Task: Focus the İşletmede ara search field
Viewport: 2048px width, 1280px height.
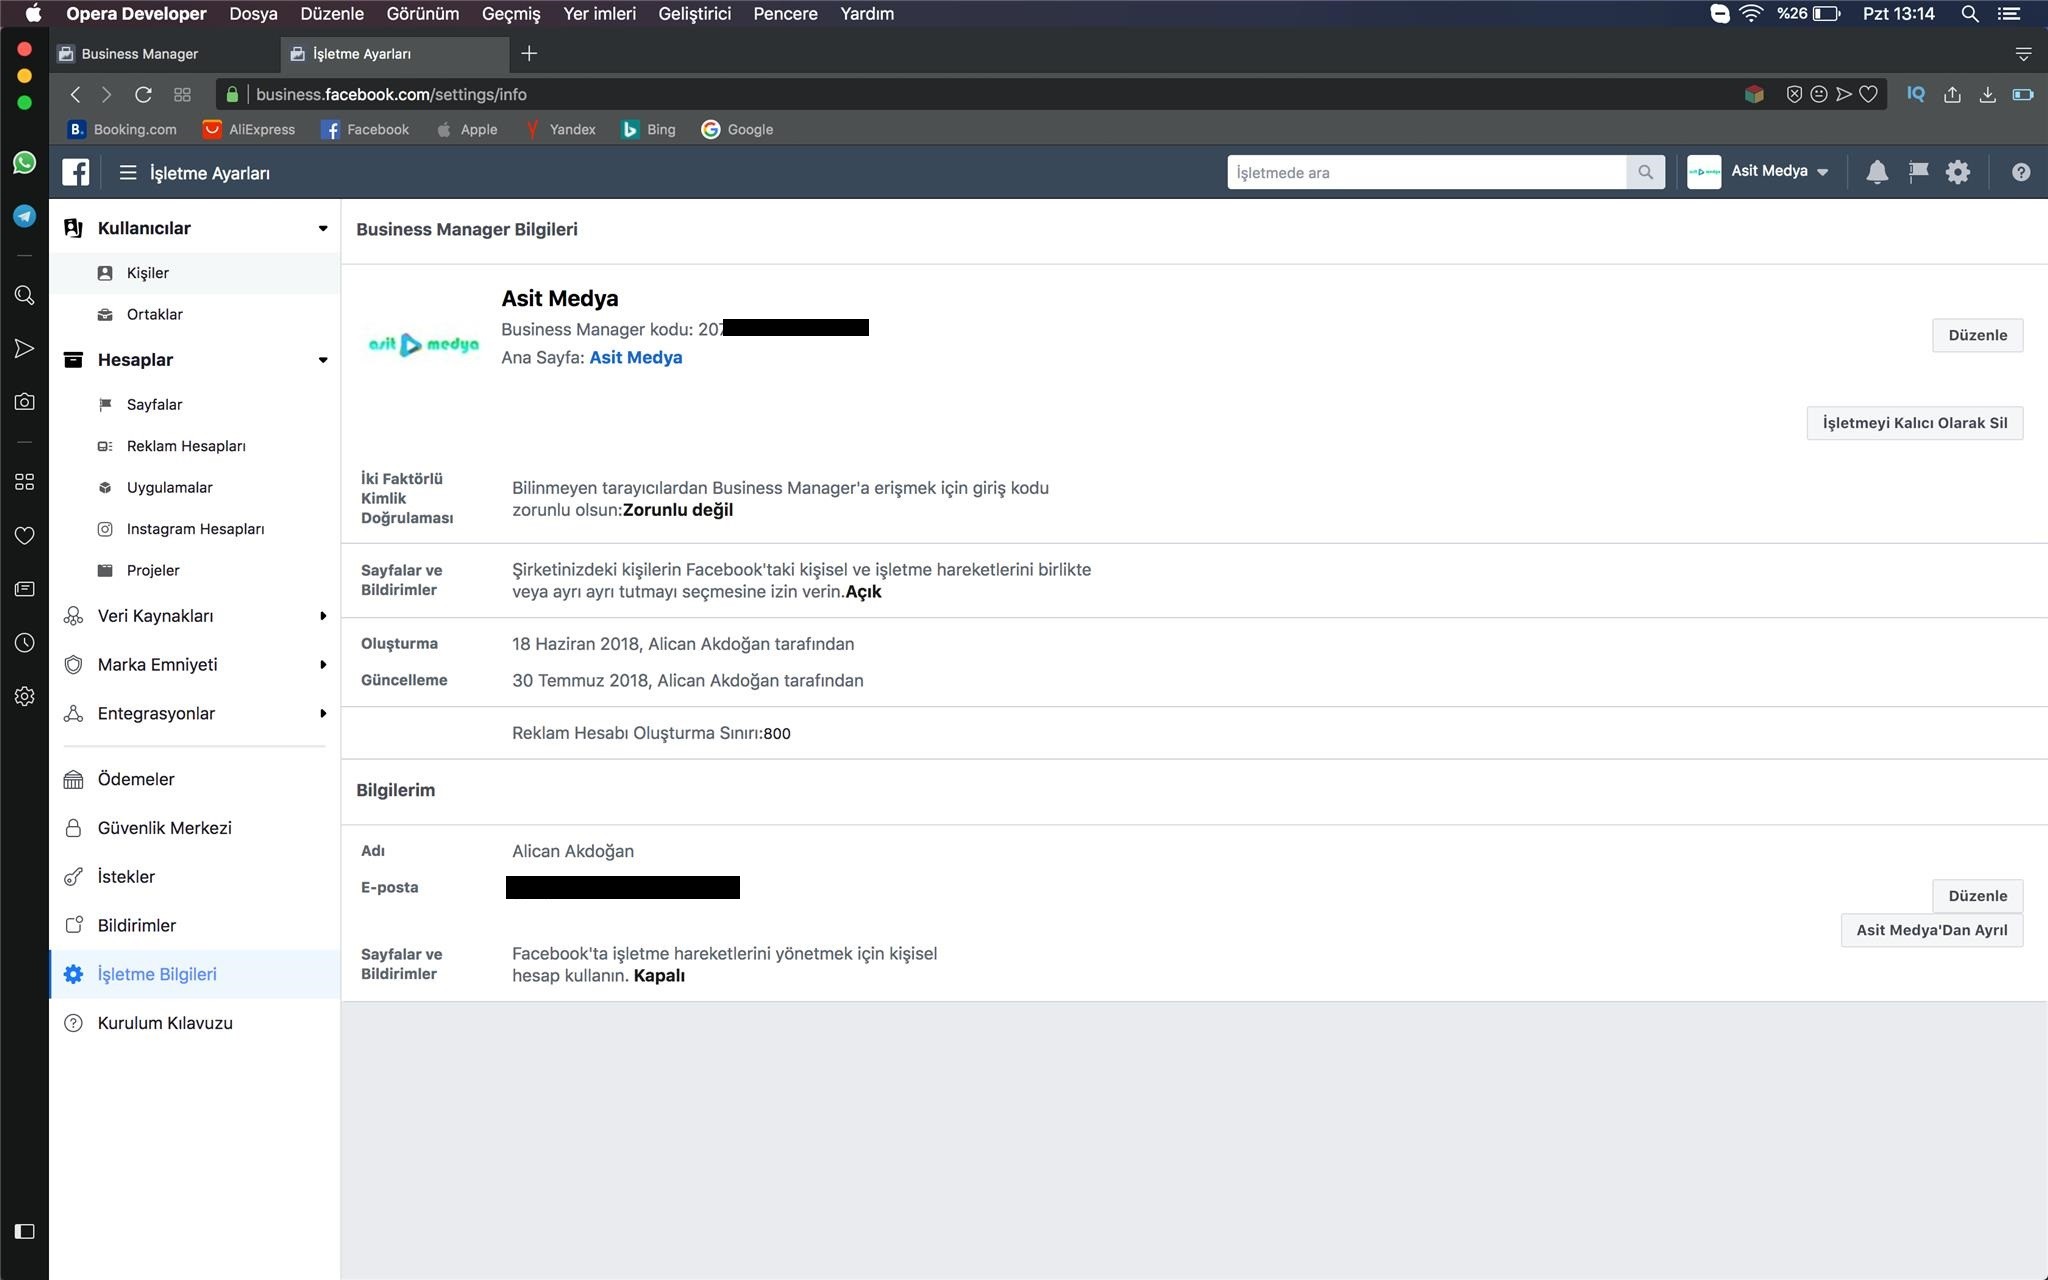Action: [1426, 172]
